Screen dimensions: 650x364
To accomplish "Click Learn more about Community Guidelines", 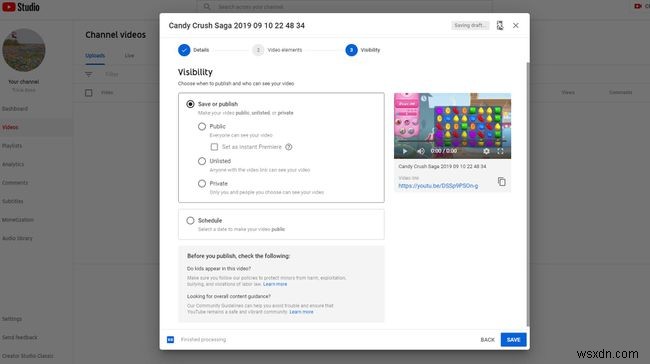I will pos(301,312).
